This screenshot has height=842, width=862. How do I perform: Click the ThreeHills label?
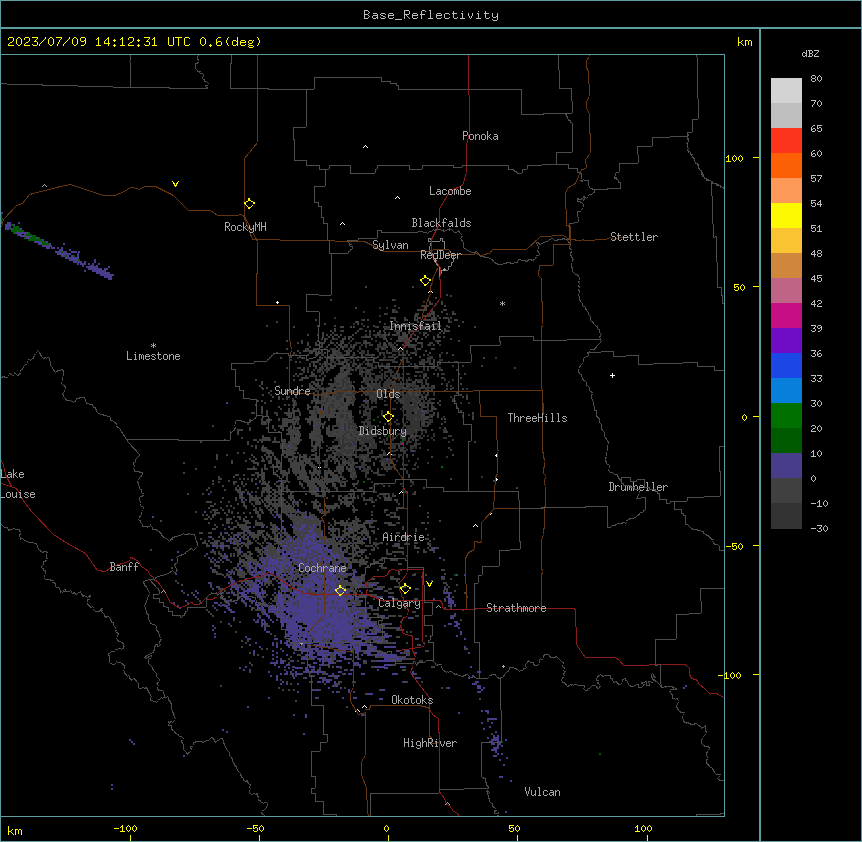point(537,418)
